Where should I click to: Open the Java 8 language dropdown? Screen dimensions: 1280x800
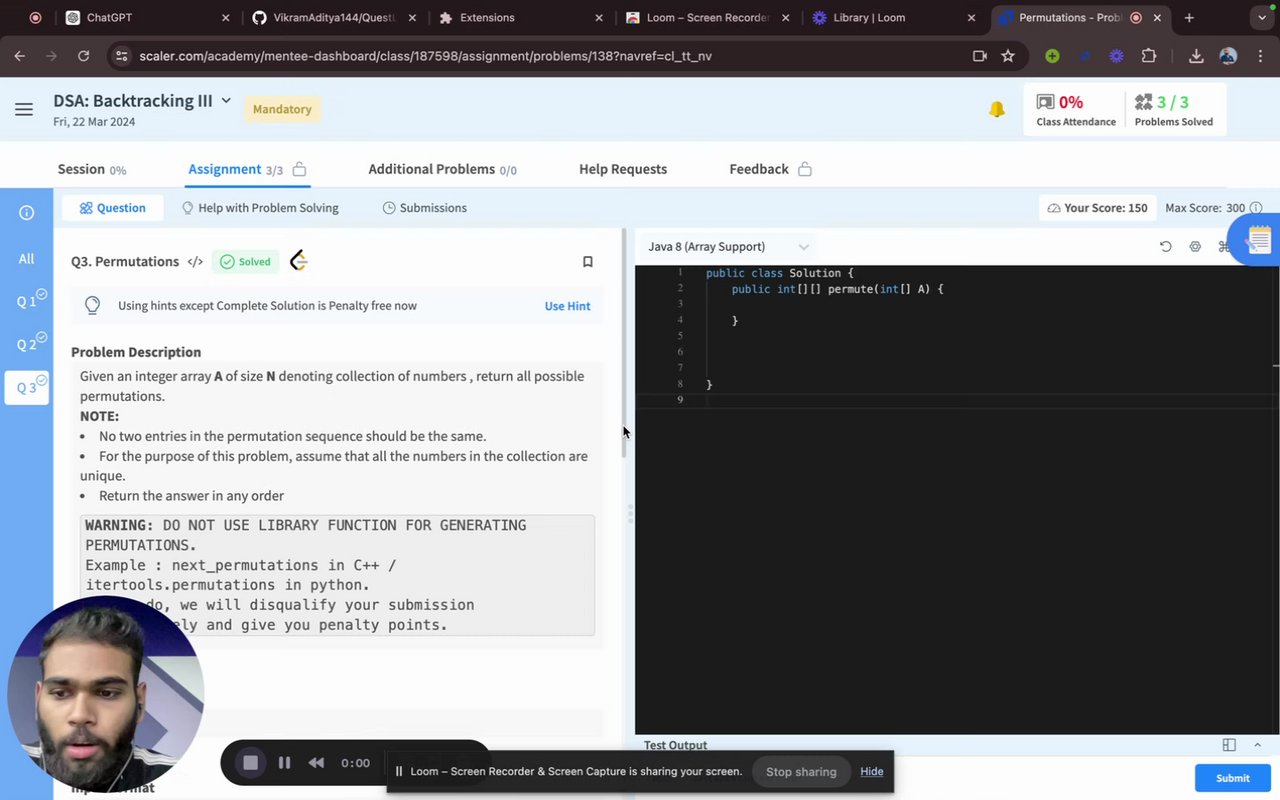728,247
